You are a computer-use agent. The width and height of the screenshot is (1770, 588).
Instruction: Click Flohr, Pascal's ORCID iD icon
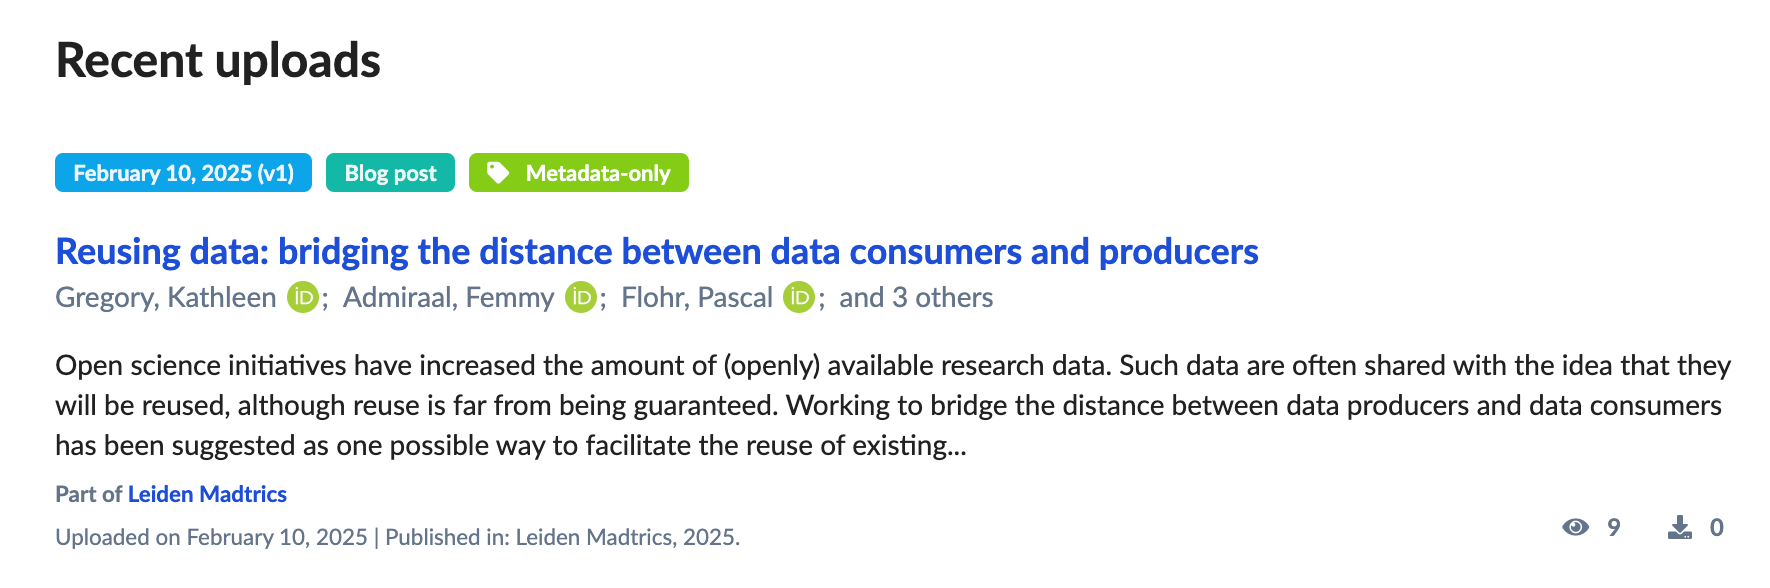(x=799, y=298)
